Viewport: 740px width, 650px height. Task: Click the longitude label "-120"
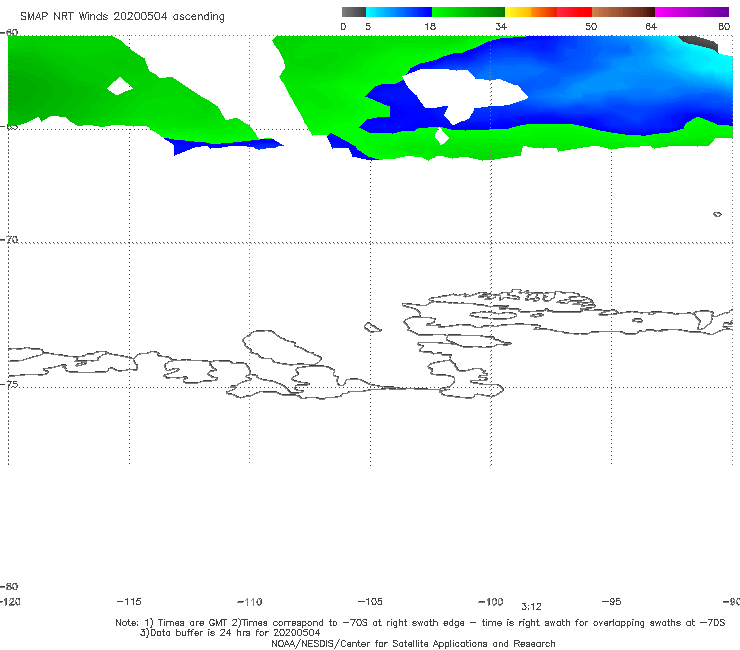coord(10,602)
